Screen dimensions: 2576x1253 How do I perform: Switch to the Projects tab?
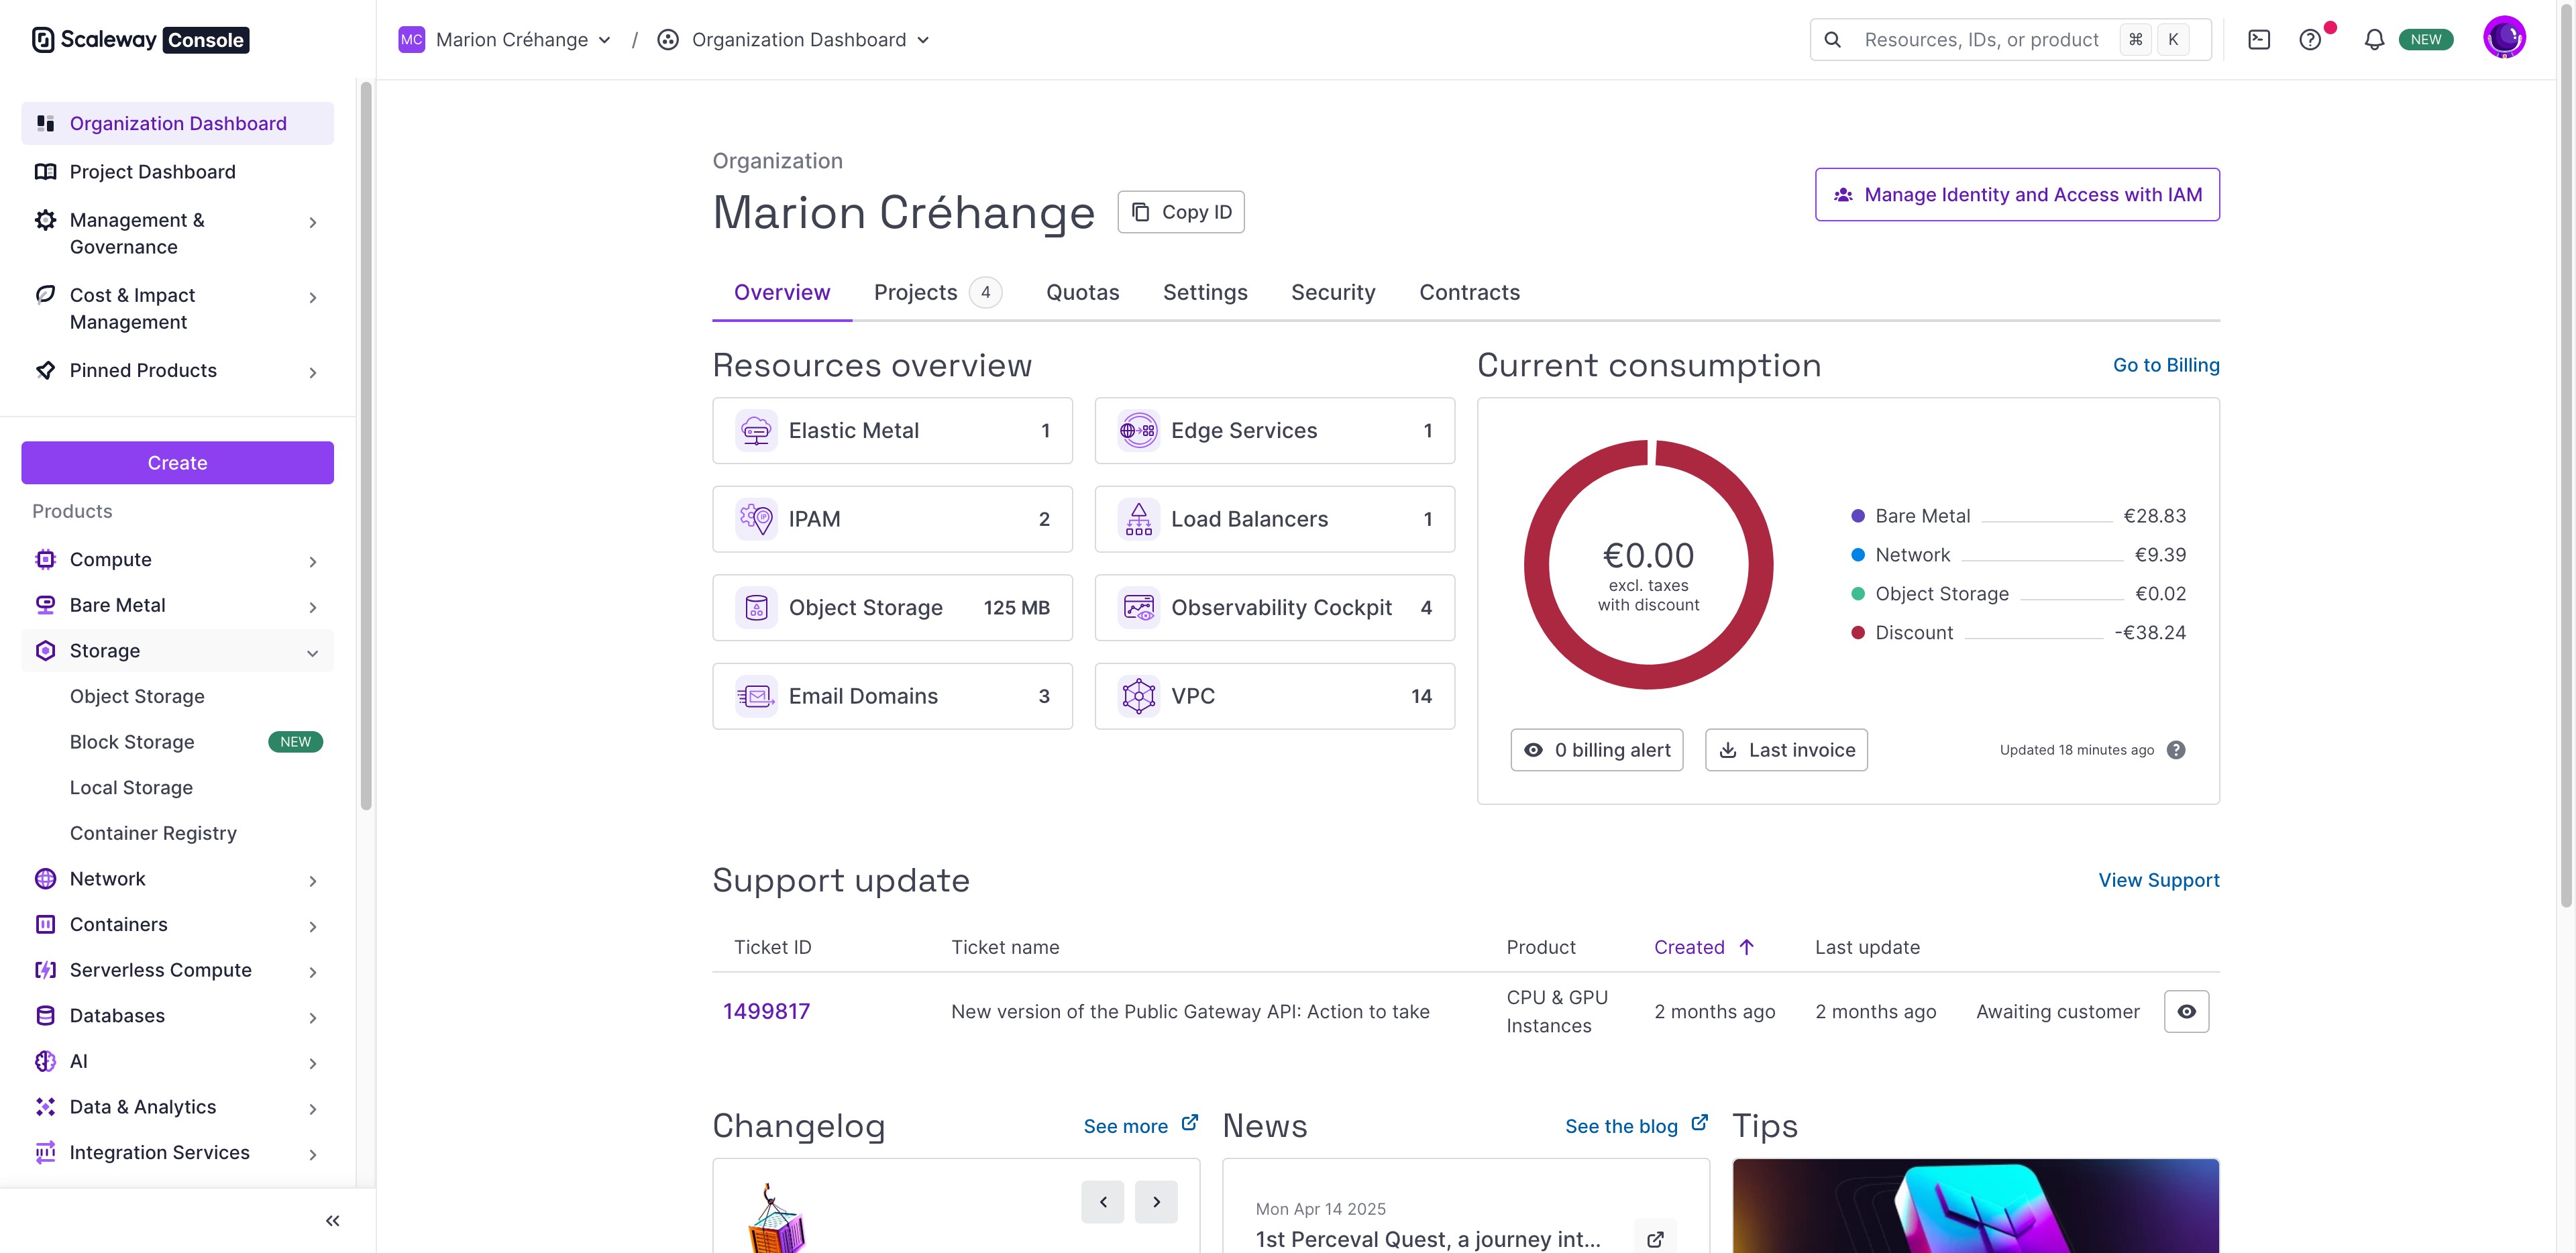937,292
